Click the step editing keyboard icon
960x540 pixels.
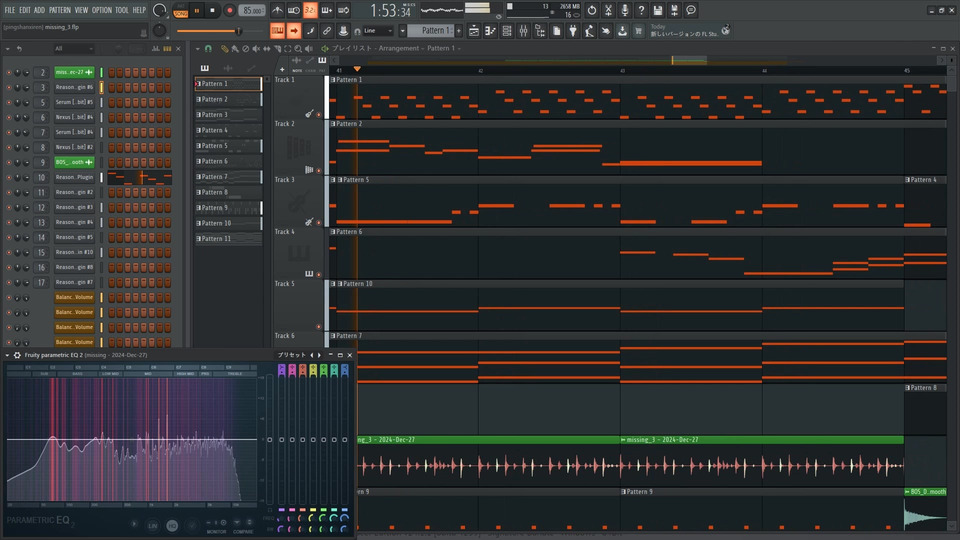(327, 10)
